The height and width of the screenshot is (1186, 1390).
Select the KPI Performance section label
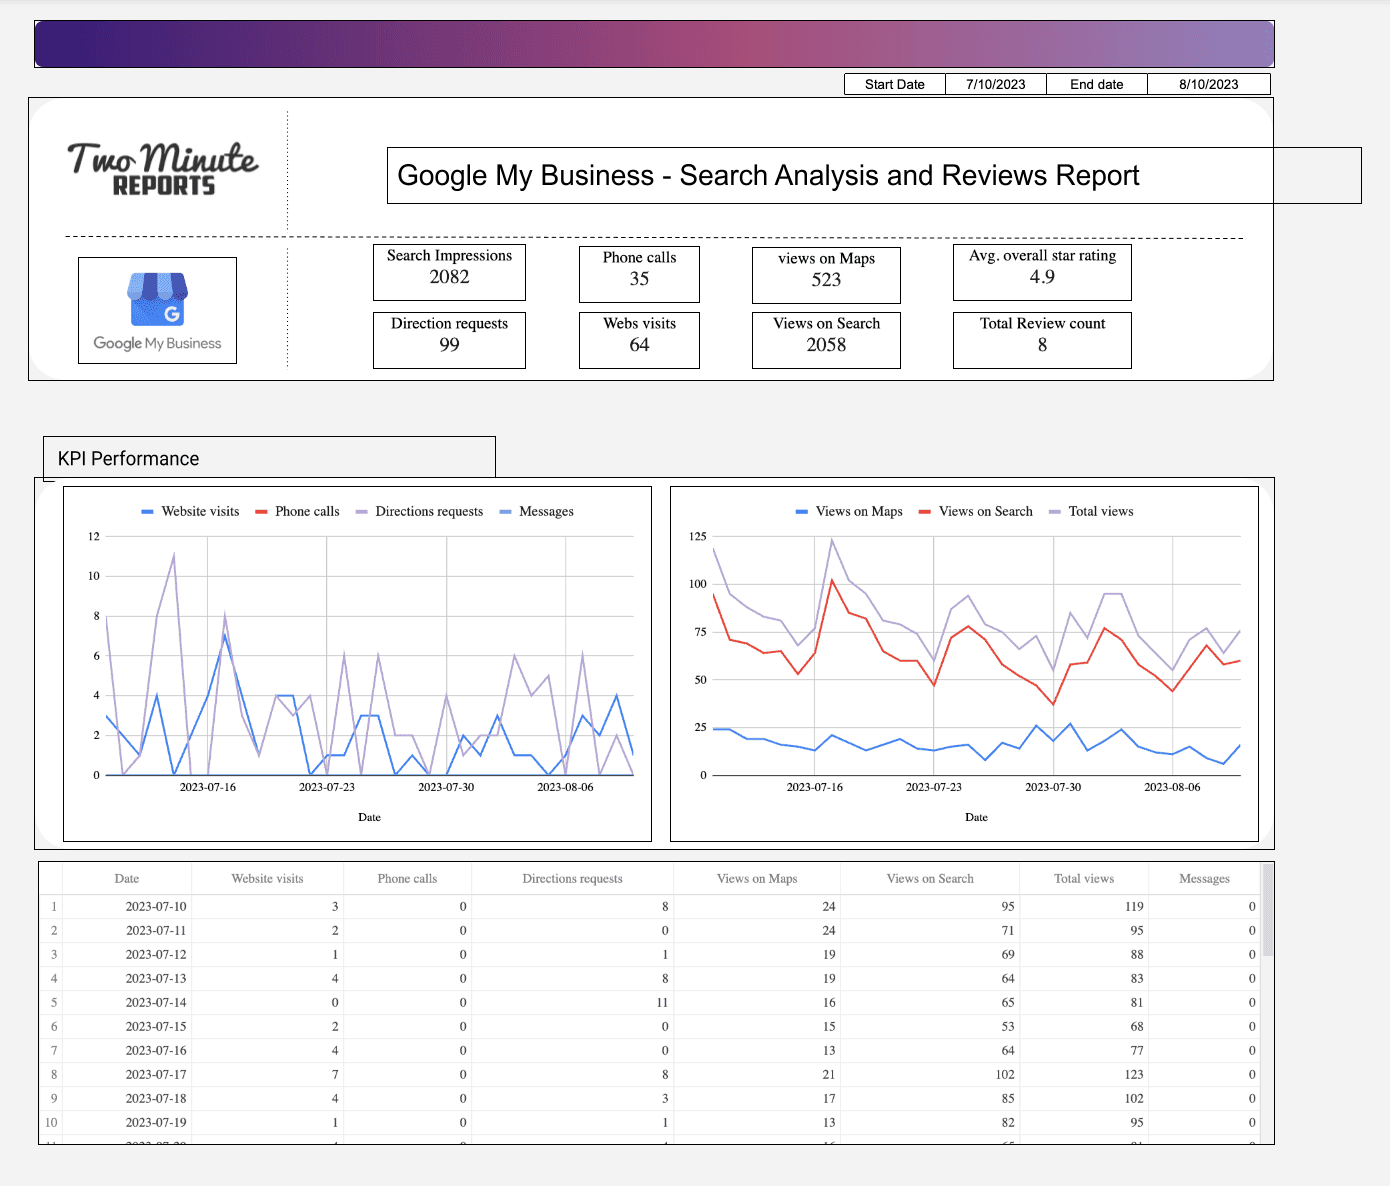(128, 459)
